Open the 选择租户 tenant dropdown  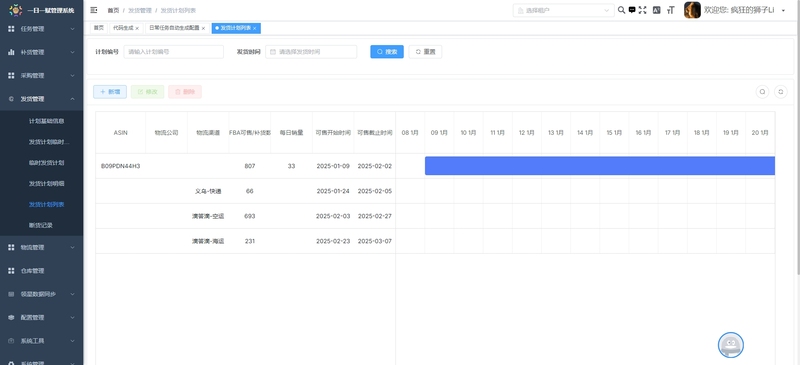(563, 10)
